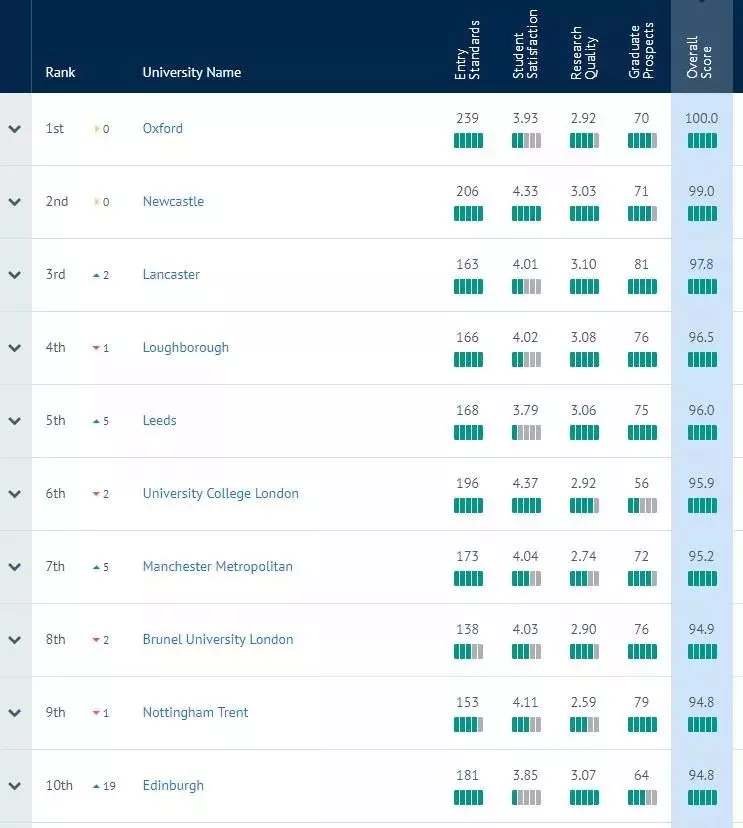
Task: Sort by Research Quality column header
Action: pos(584,53)
